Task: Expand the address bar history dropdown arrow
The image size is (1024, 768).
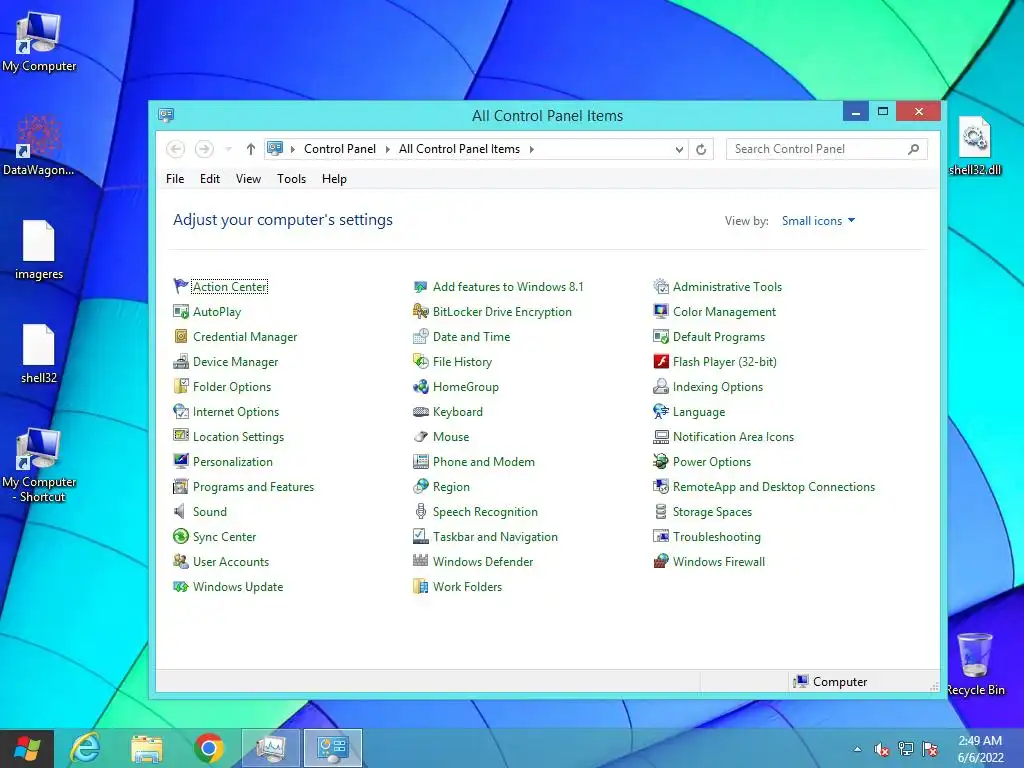Action: coord(679,149)
